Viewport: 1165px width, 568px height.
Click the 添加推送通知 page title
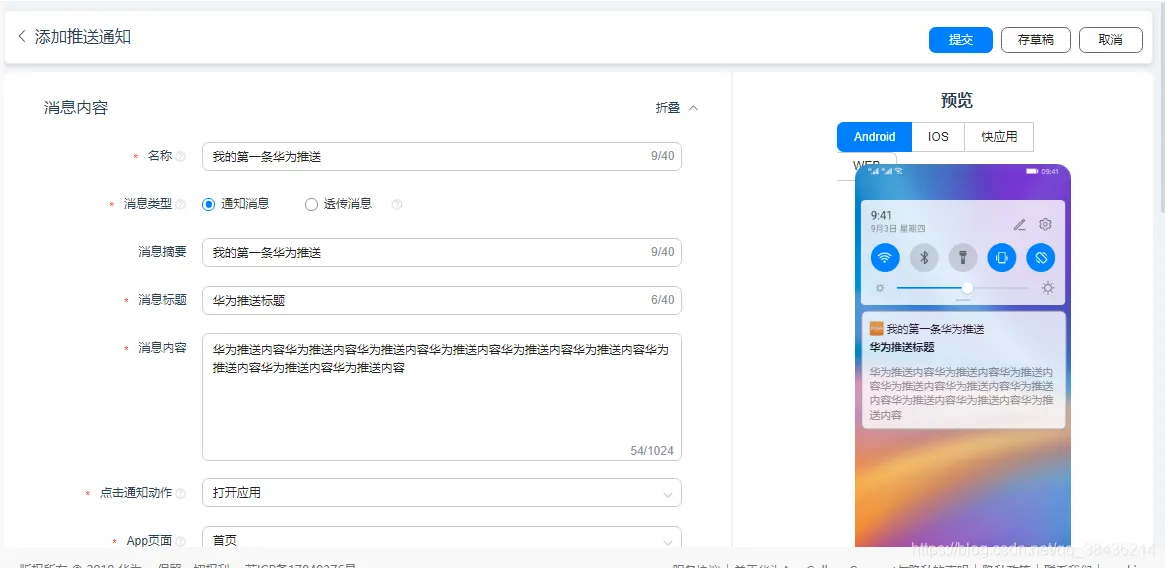click(x=82, y=36)
